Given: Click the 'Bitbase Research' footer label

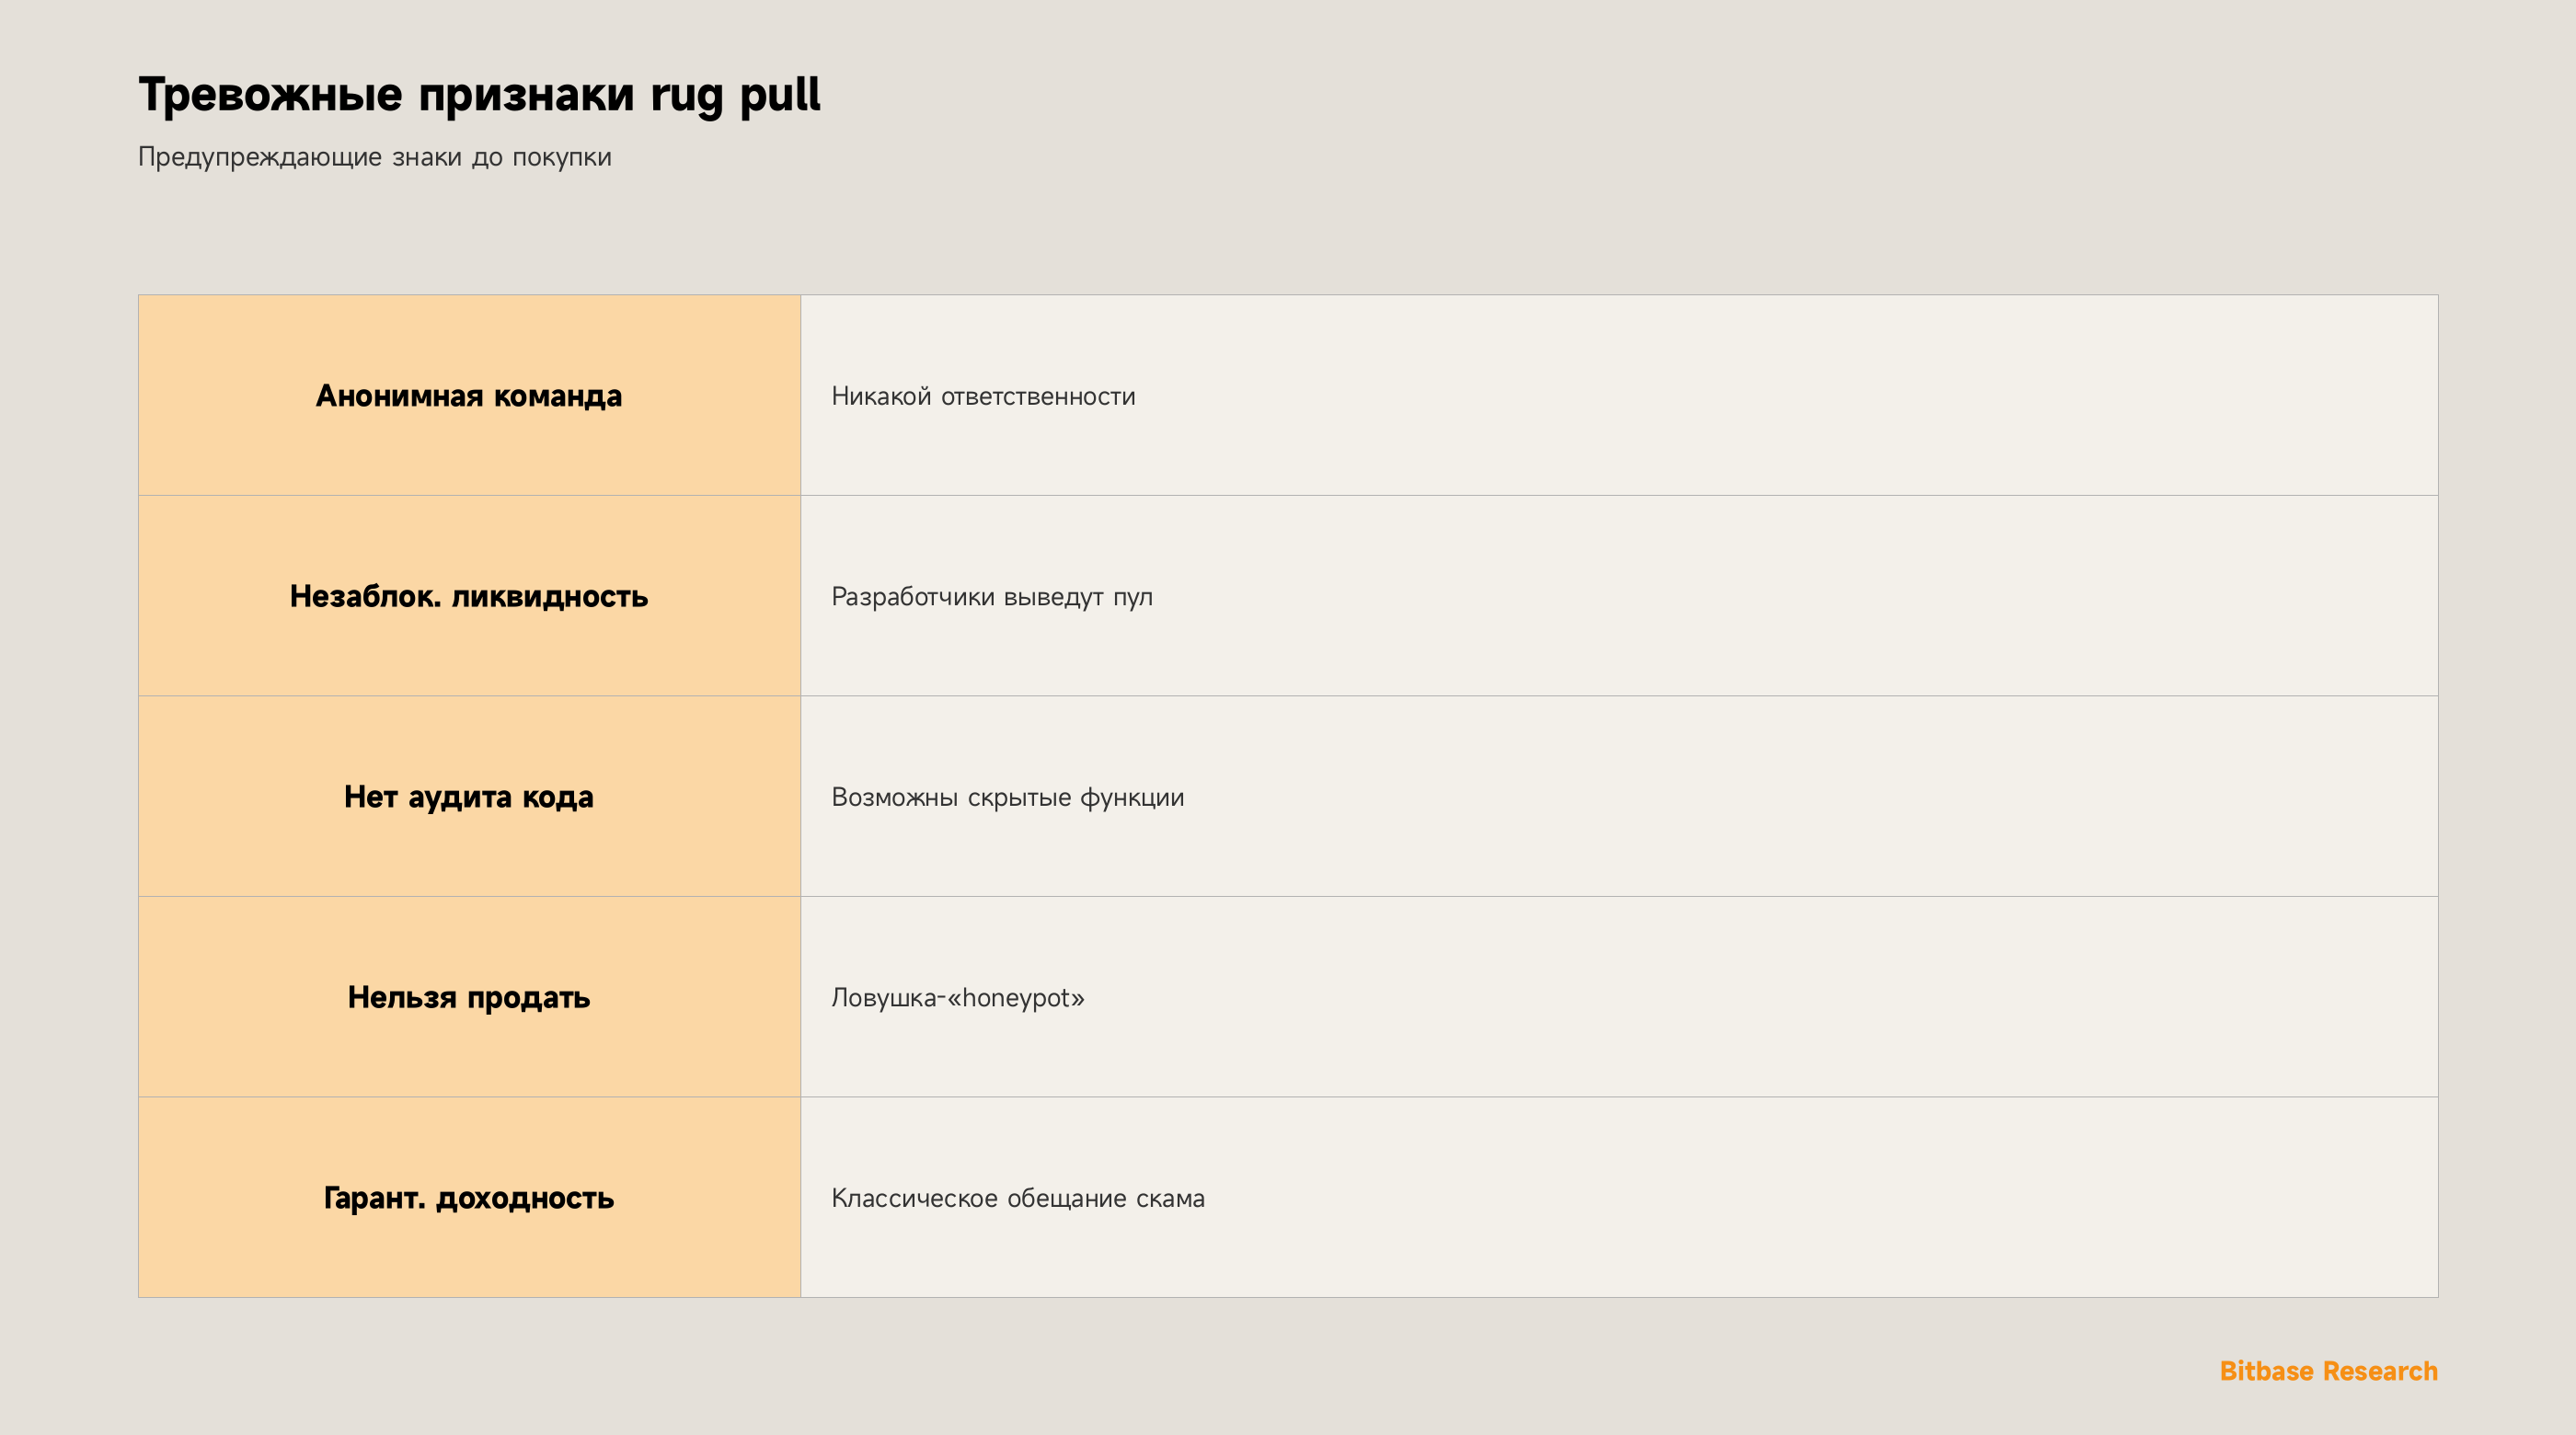Looking at the screenshot, I should coord(2328,1371).
